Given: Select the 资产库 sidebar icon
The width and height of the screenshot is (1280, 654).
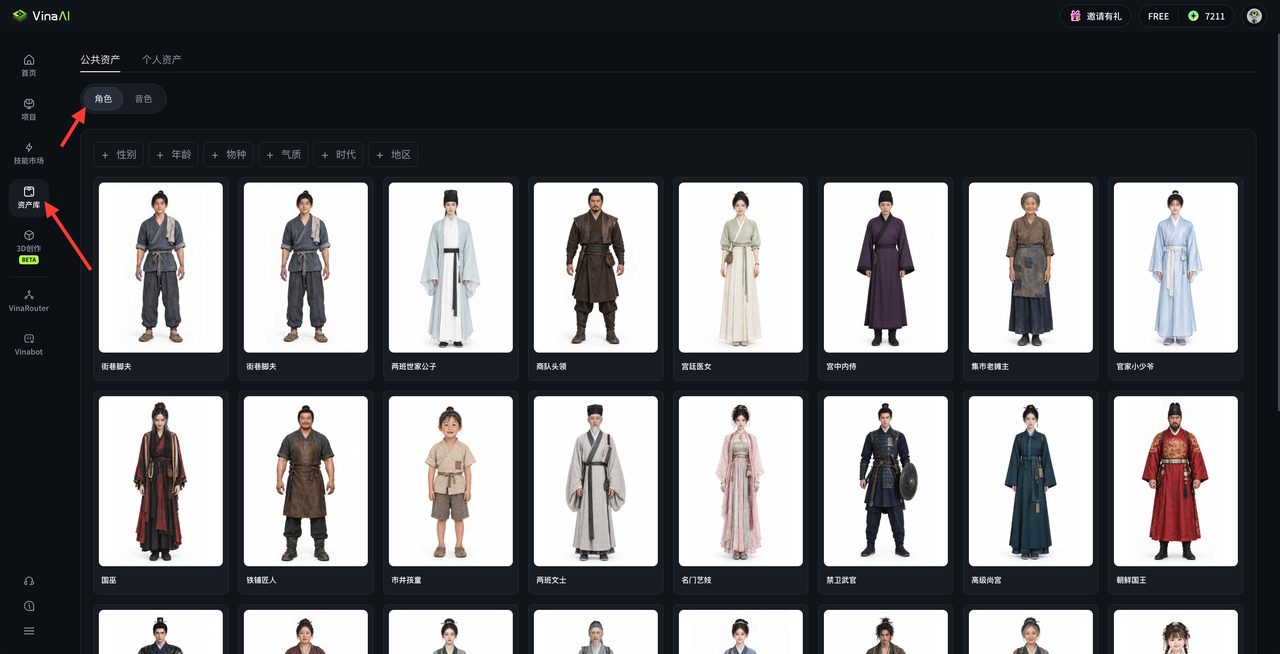Looking at the screenshot, I should 29,191.
